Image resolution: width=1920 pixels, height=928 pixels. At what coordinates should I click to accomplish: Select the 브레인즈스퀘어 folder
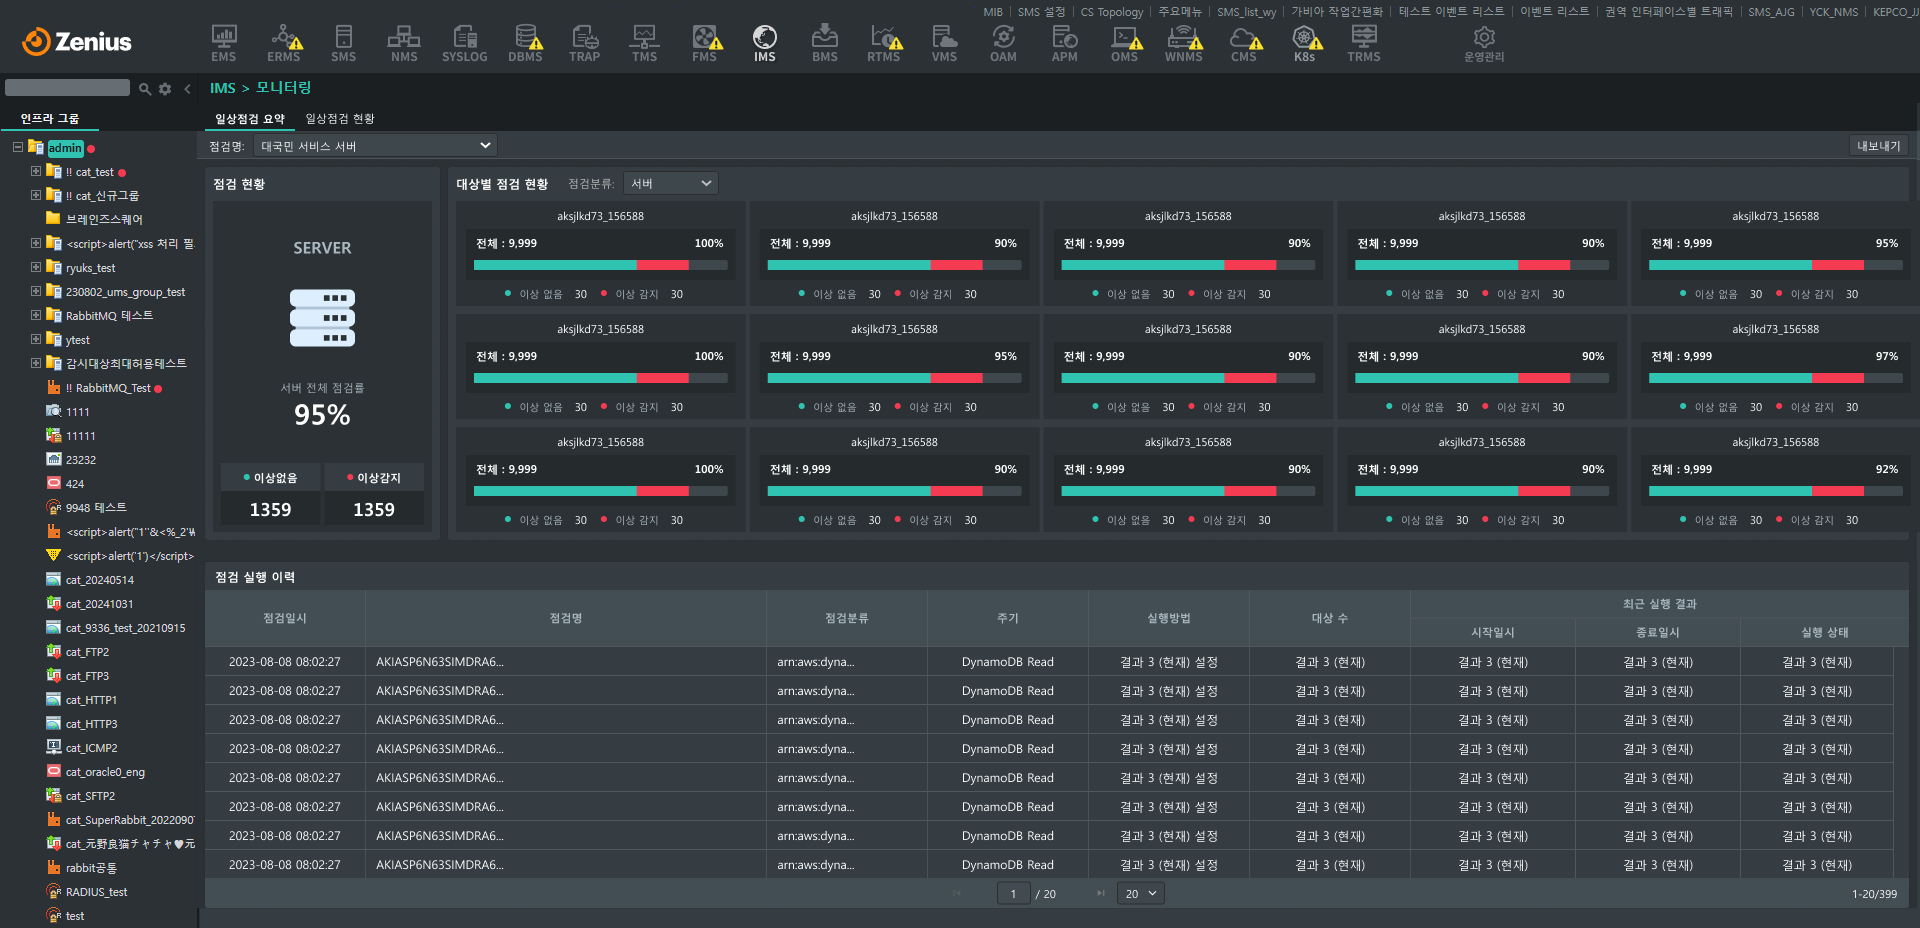pos(104,219)
